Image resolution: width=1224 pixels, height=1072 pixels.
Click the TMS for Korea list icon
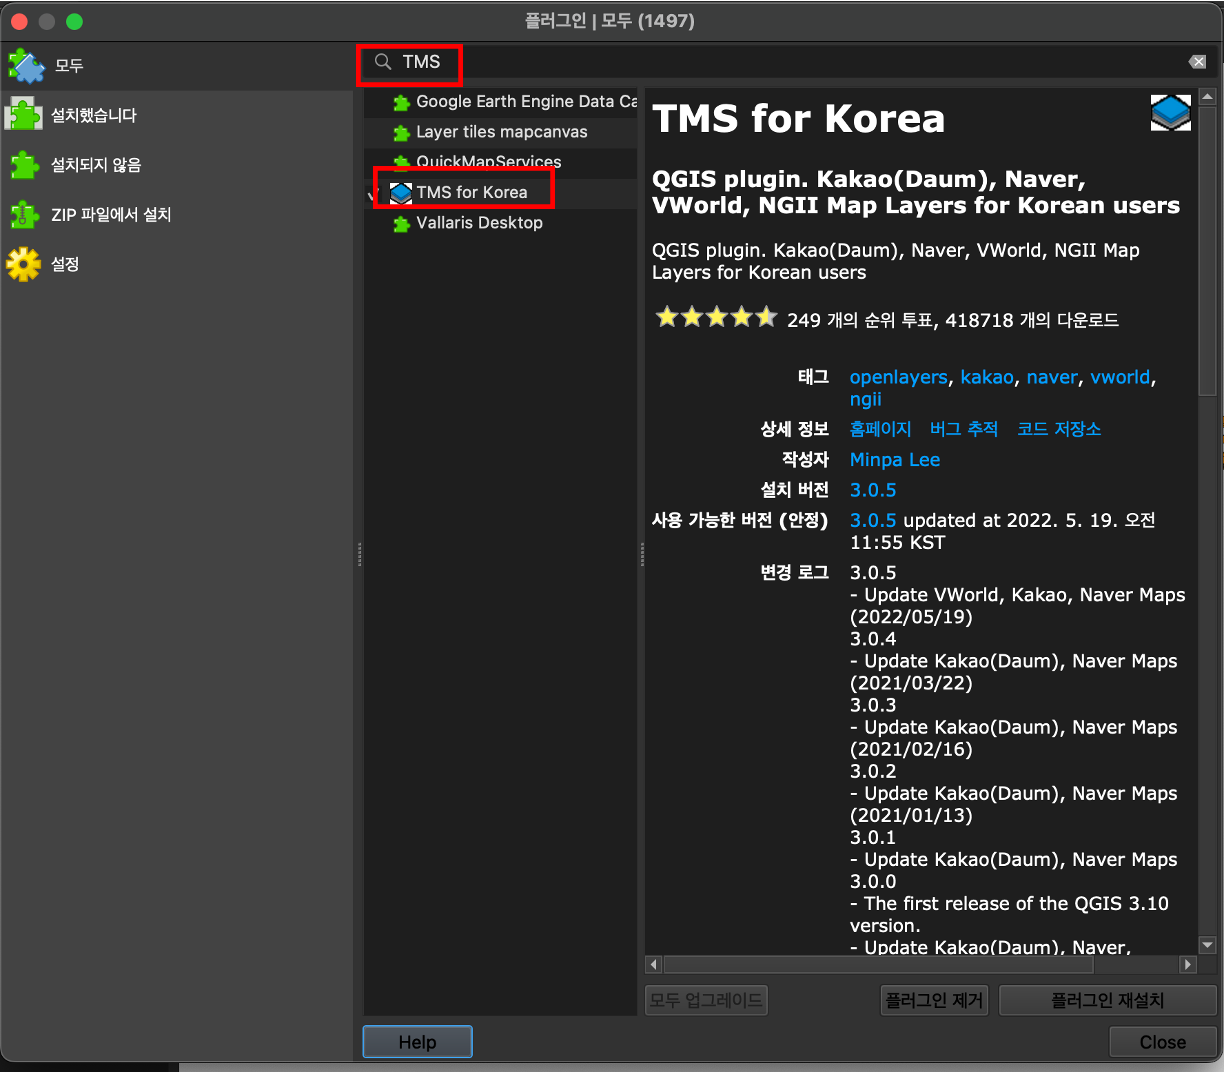(x=401, y=192)
